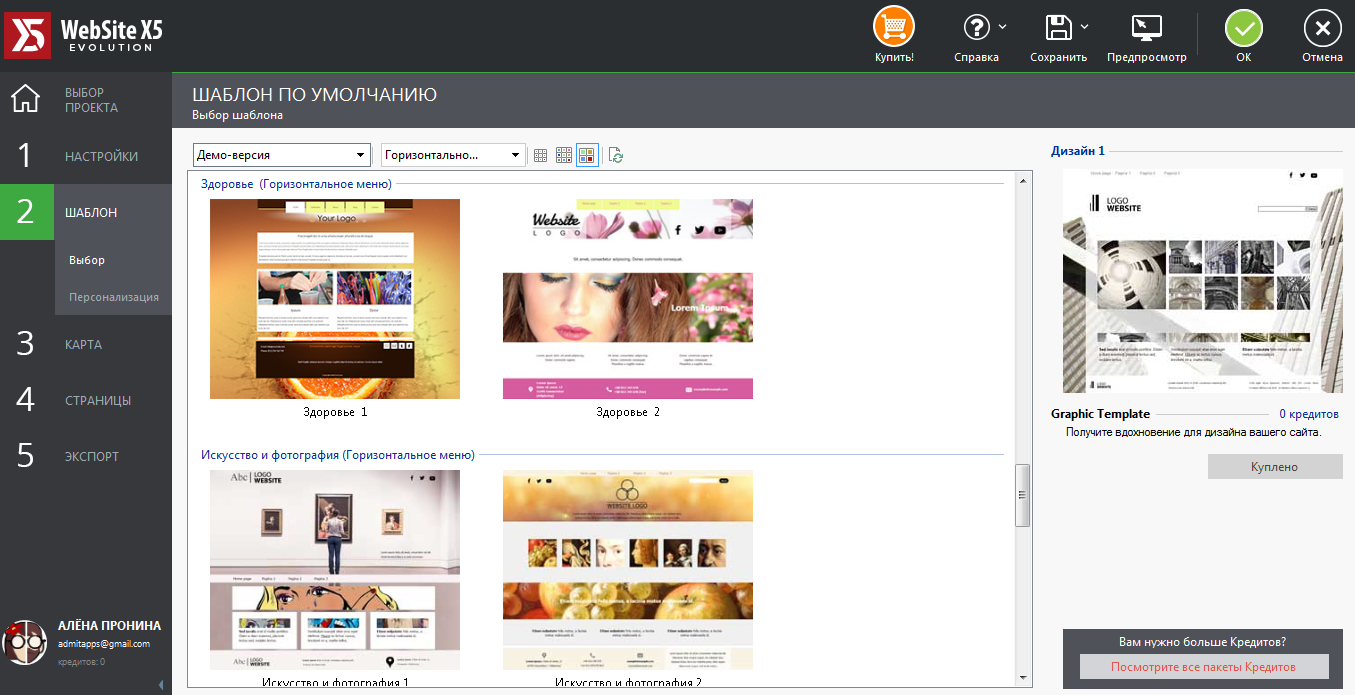1355x695 pixels.
Task: Click the Сохранить save icon
Action: click(x=1055, y=27)
